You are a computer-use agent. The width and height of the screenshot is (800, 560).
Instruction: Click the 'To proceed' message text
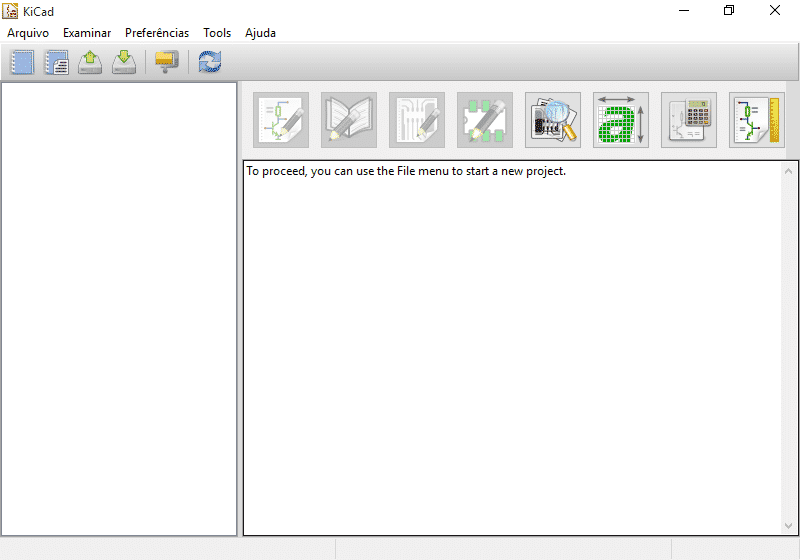[406, 171]
